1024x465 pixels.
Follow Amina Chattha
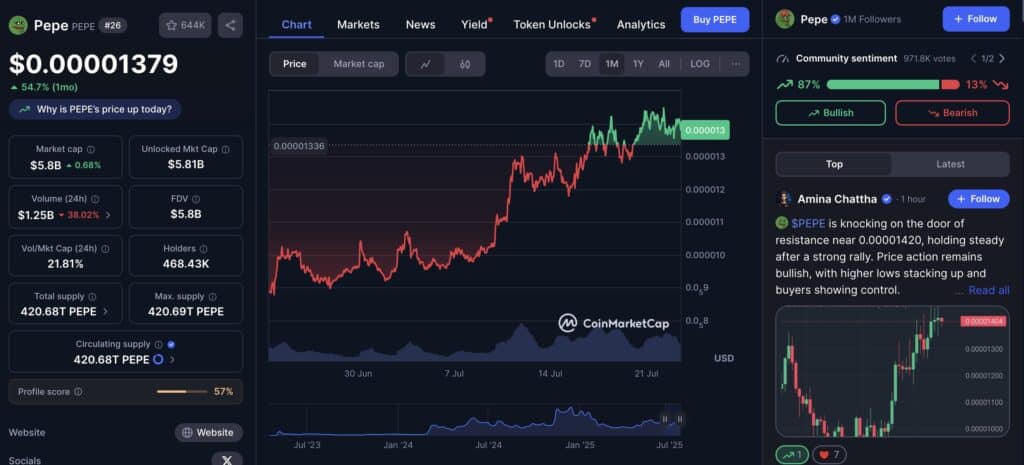pyautogui.click(x=978, y=199)
